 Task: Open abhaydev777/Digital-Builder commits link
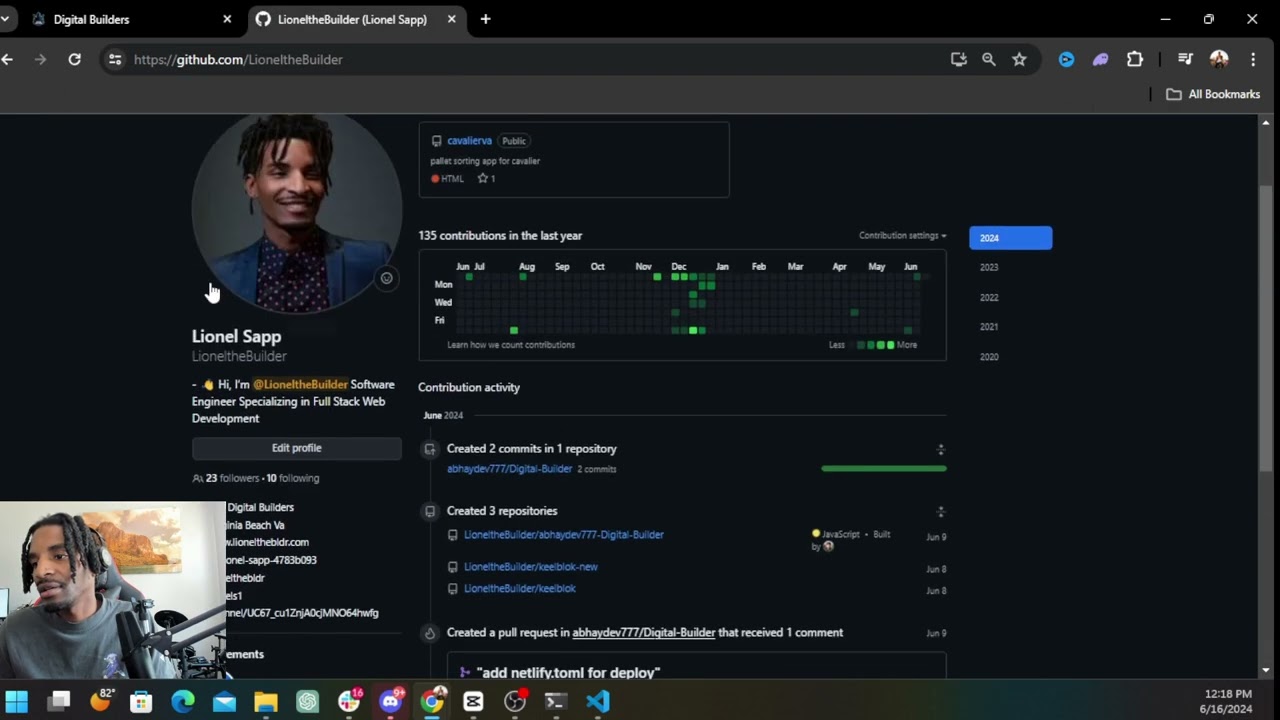(x=509, y=469)
